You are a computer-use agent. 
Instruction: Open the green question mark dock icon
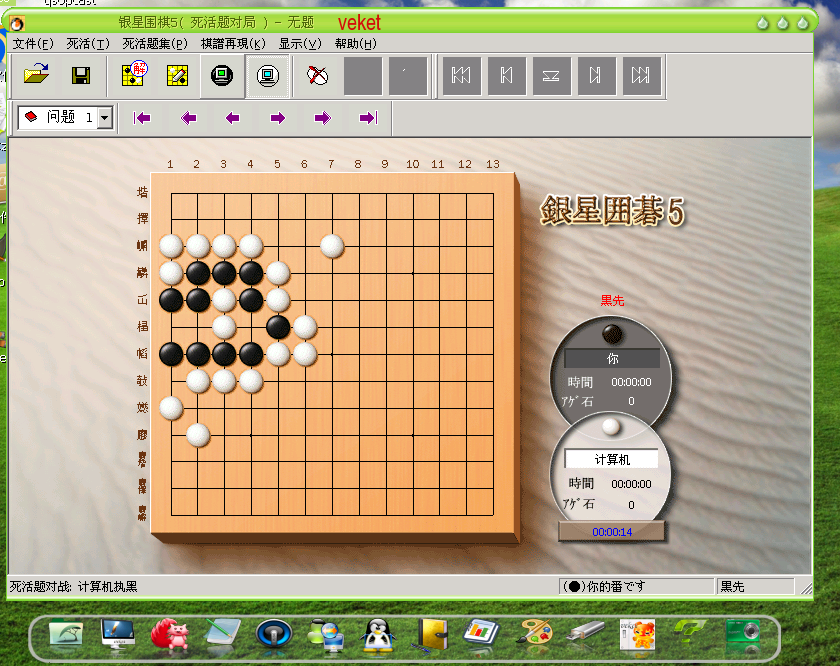690,632
